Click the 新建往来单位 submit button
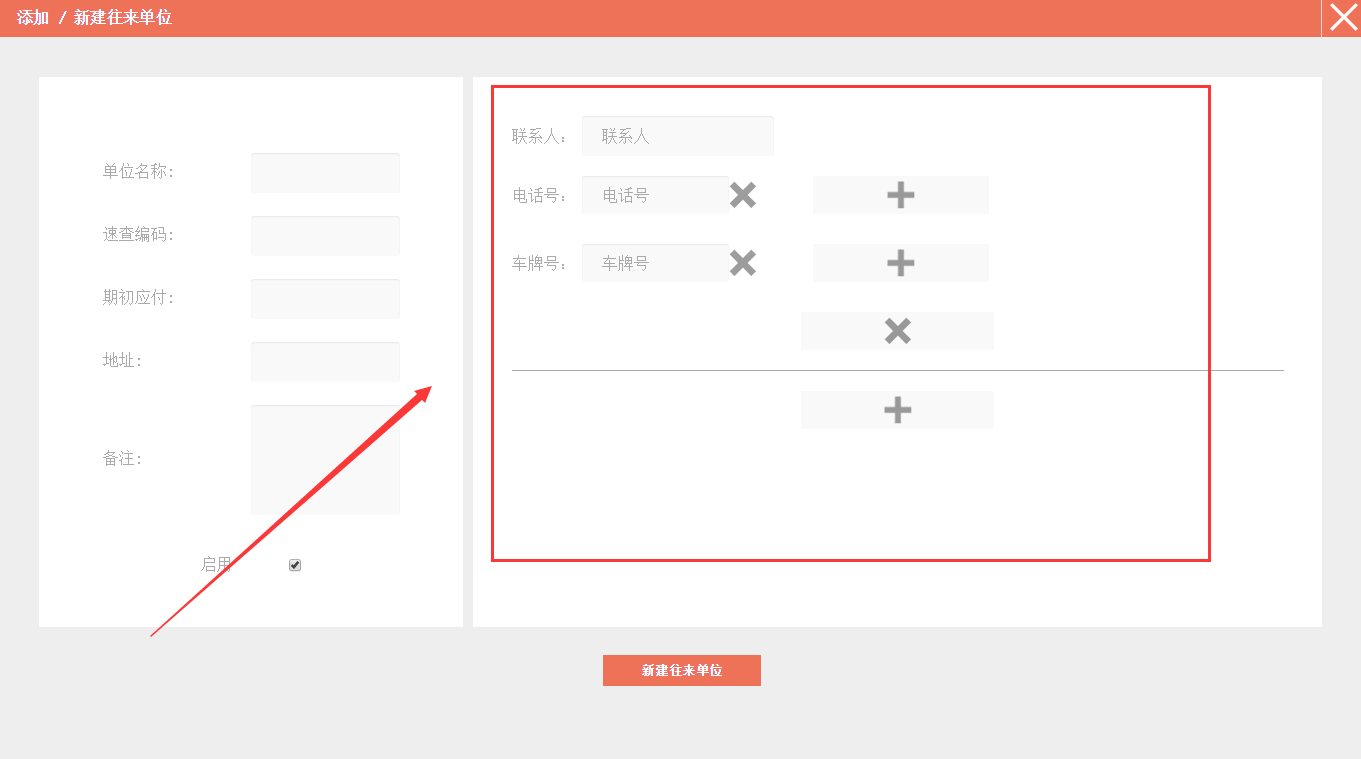 point(681,670)
